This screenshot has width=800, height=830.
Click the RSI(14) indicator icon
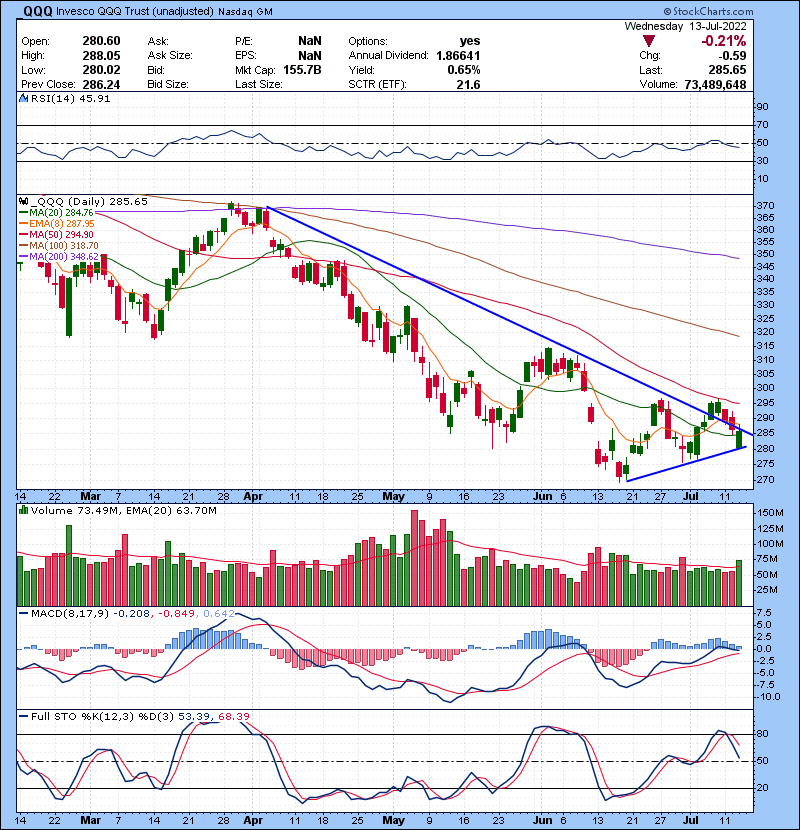coord(23,98)
